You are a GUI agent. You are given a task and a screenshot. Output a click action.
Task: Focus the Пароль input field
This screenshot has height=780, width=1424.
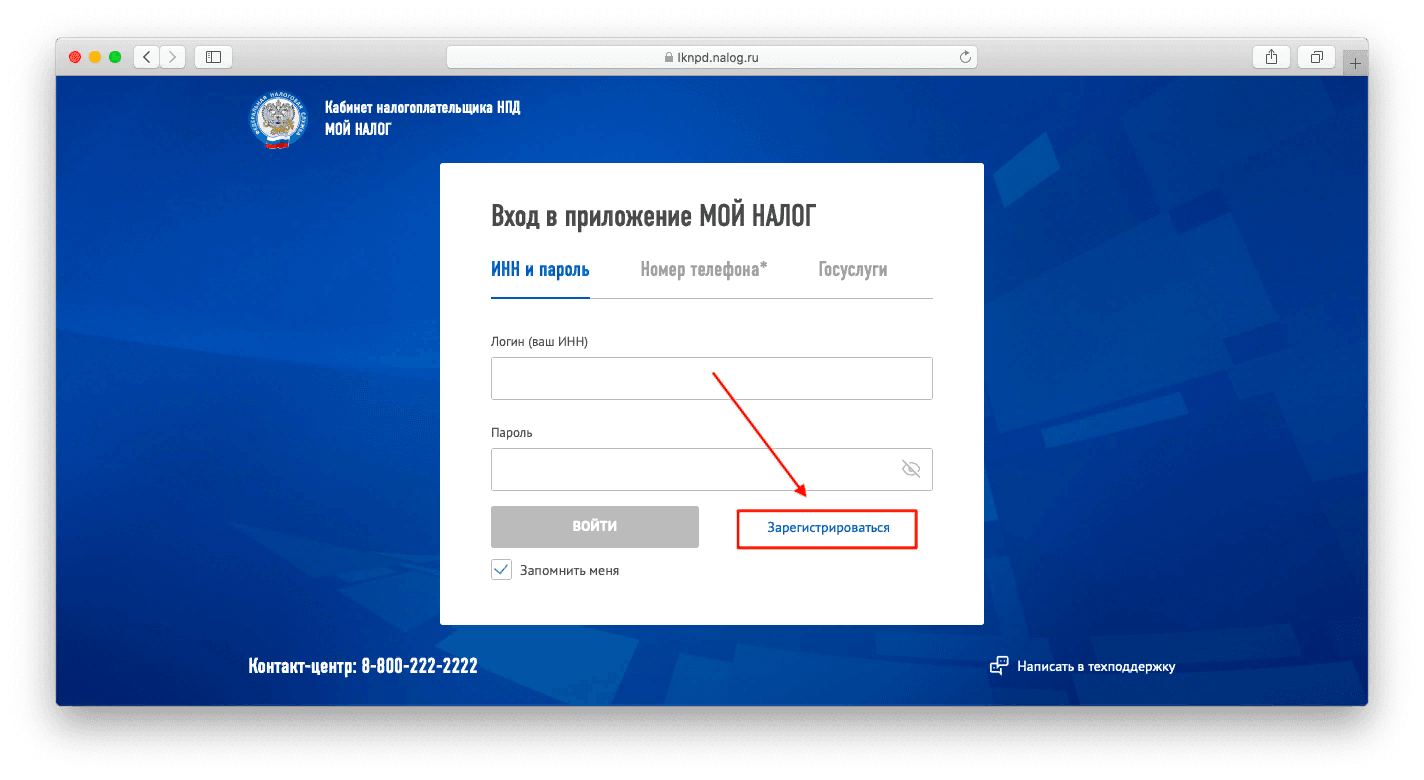click(x=712, y=469)
